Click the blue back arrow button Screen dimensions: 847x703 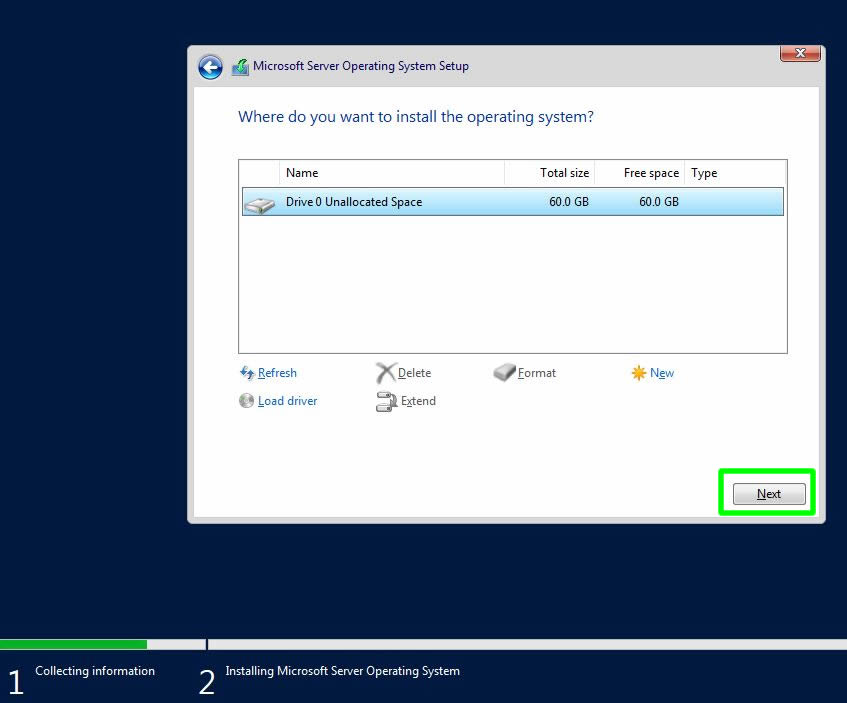210,67
